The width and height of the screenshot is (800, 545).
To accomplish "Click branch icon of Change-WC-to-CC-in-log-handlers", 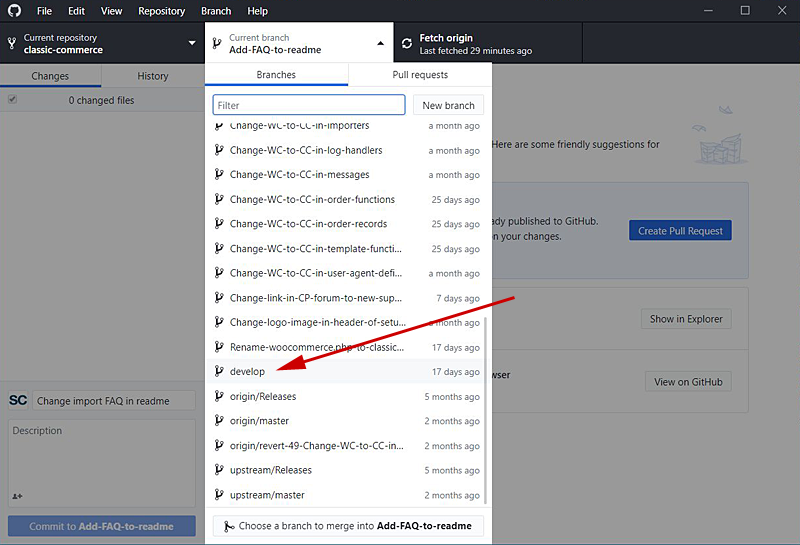I will click(219, 150).
